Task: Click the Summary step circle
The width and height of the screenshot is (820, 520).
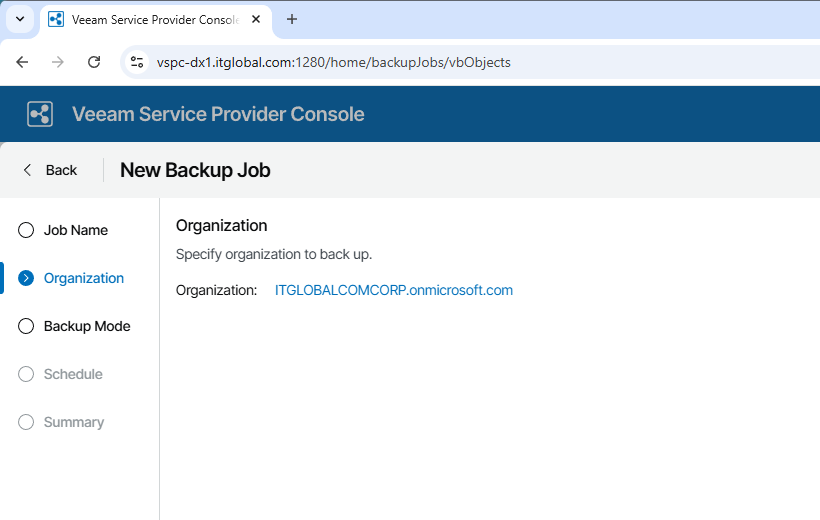Action: tap(26, 422)
